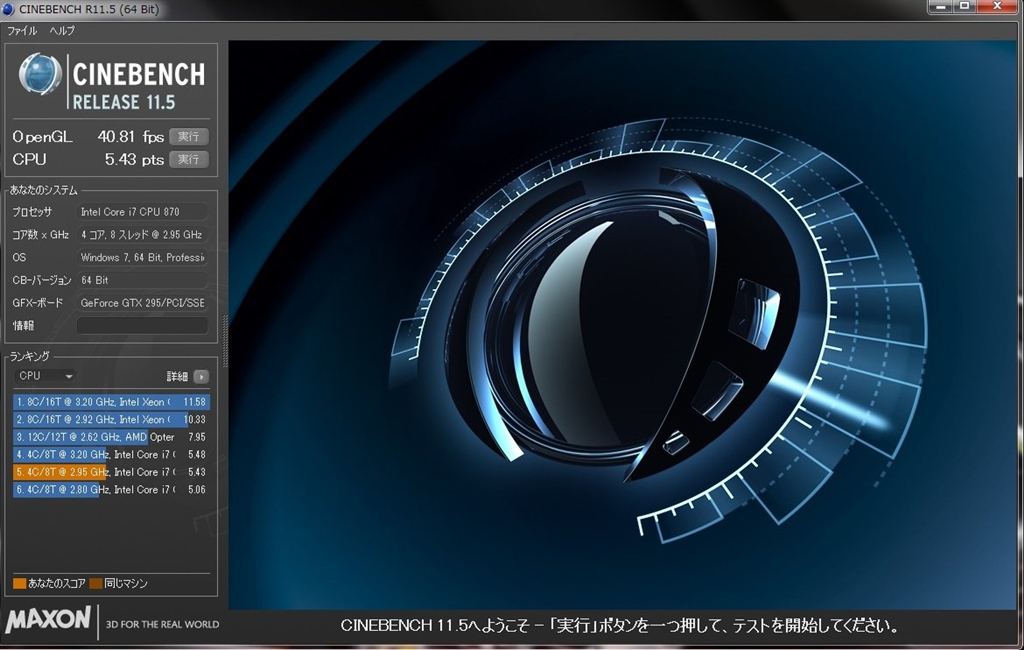Run the CPU test with its 実行 button
Screen dimensions: 1024x650
tap(188, 159)
